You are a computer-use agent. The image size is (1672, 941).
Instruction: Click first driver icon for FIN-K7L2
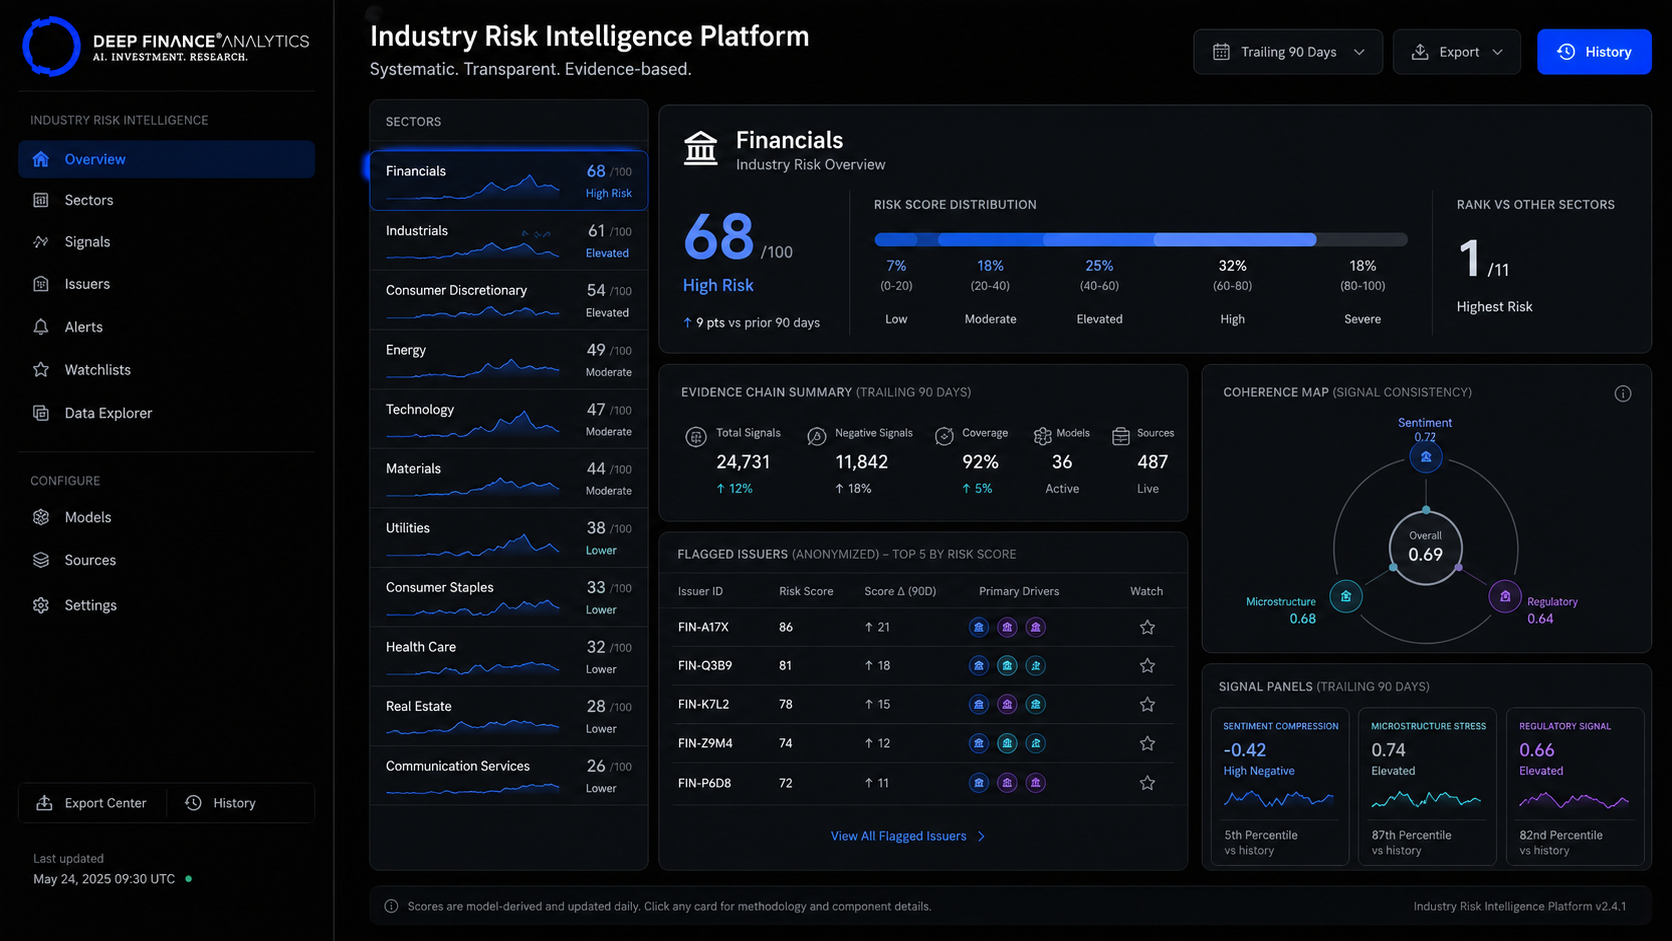979,705
